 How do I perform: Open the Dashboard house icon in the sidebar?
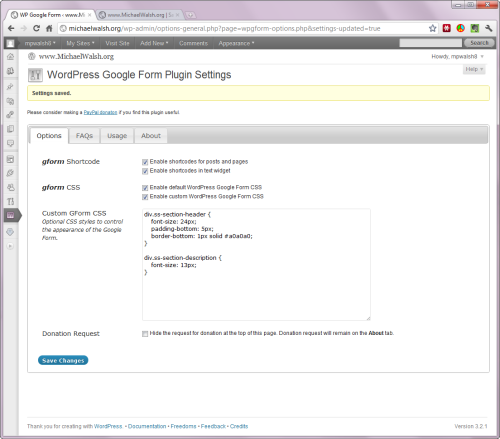[10, 56]
